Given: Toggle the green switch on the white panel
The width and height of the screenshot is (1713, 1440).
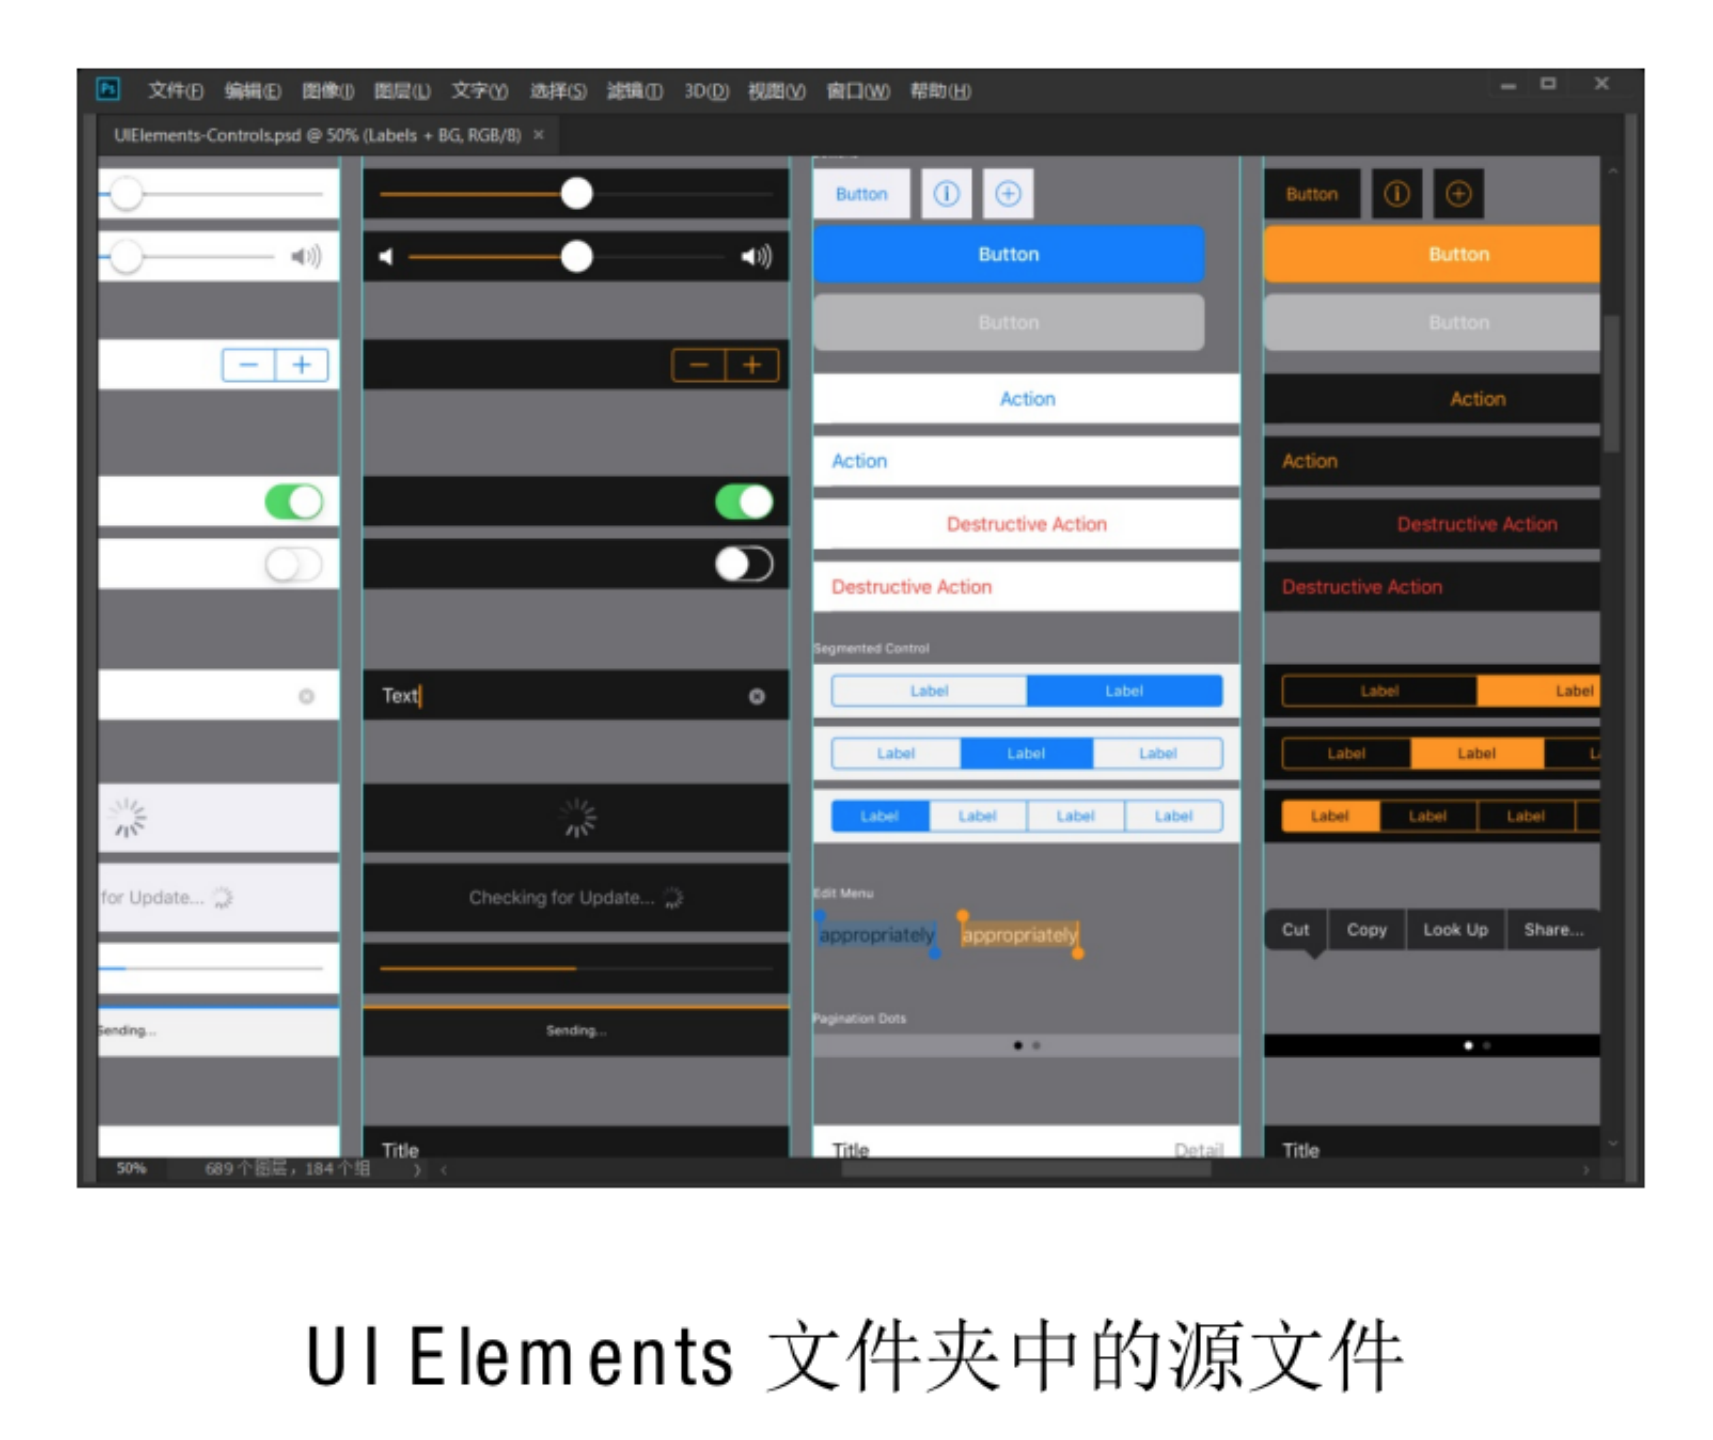Looking at the screenshot, I should tap(294, 502).
